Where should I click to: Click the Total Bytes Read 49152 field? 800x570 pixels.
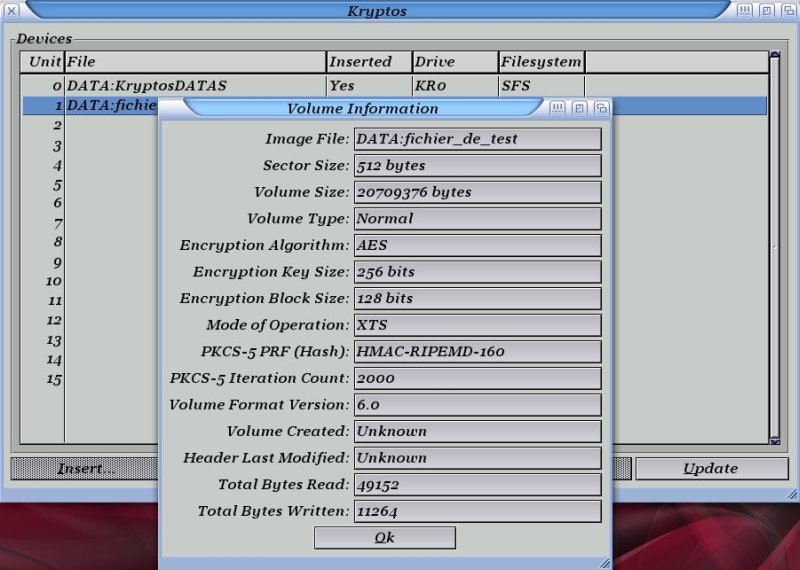click(x=478, y=484)
